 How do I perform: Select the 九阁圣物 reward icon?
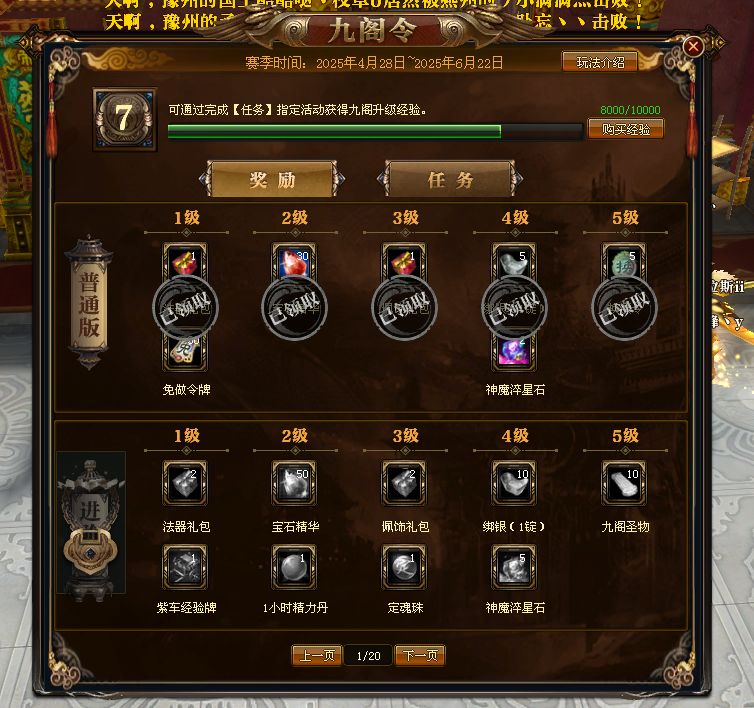(624, 483)
